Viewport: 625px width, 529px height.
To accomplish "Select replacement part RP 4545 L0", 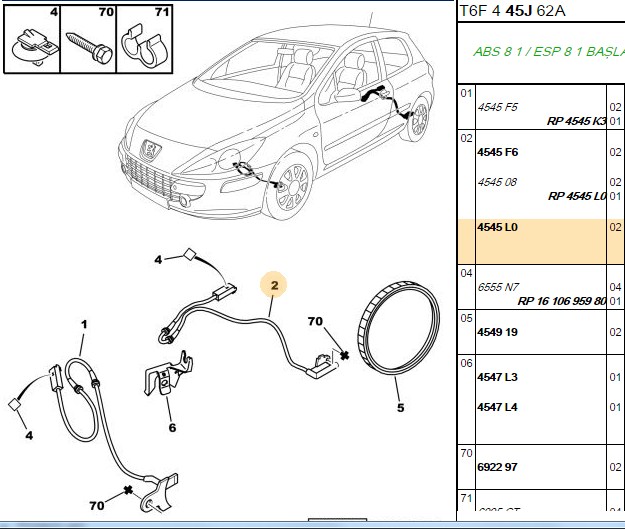I will tap(577, 196).
